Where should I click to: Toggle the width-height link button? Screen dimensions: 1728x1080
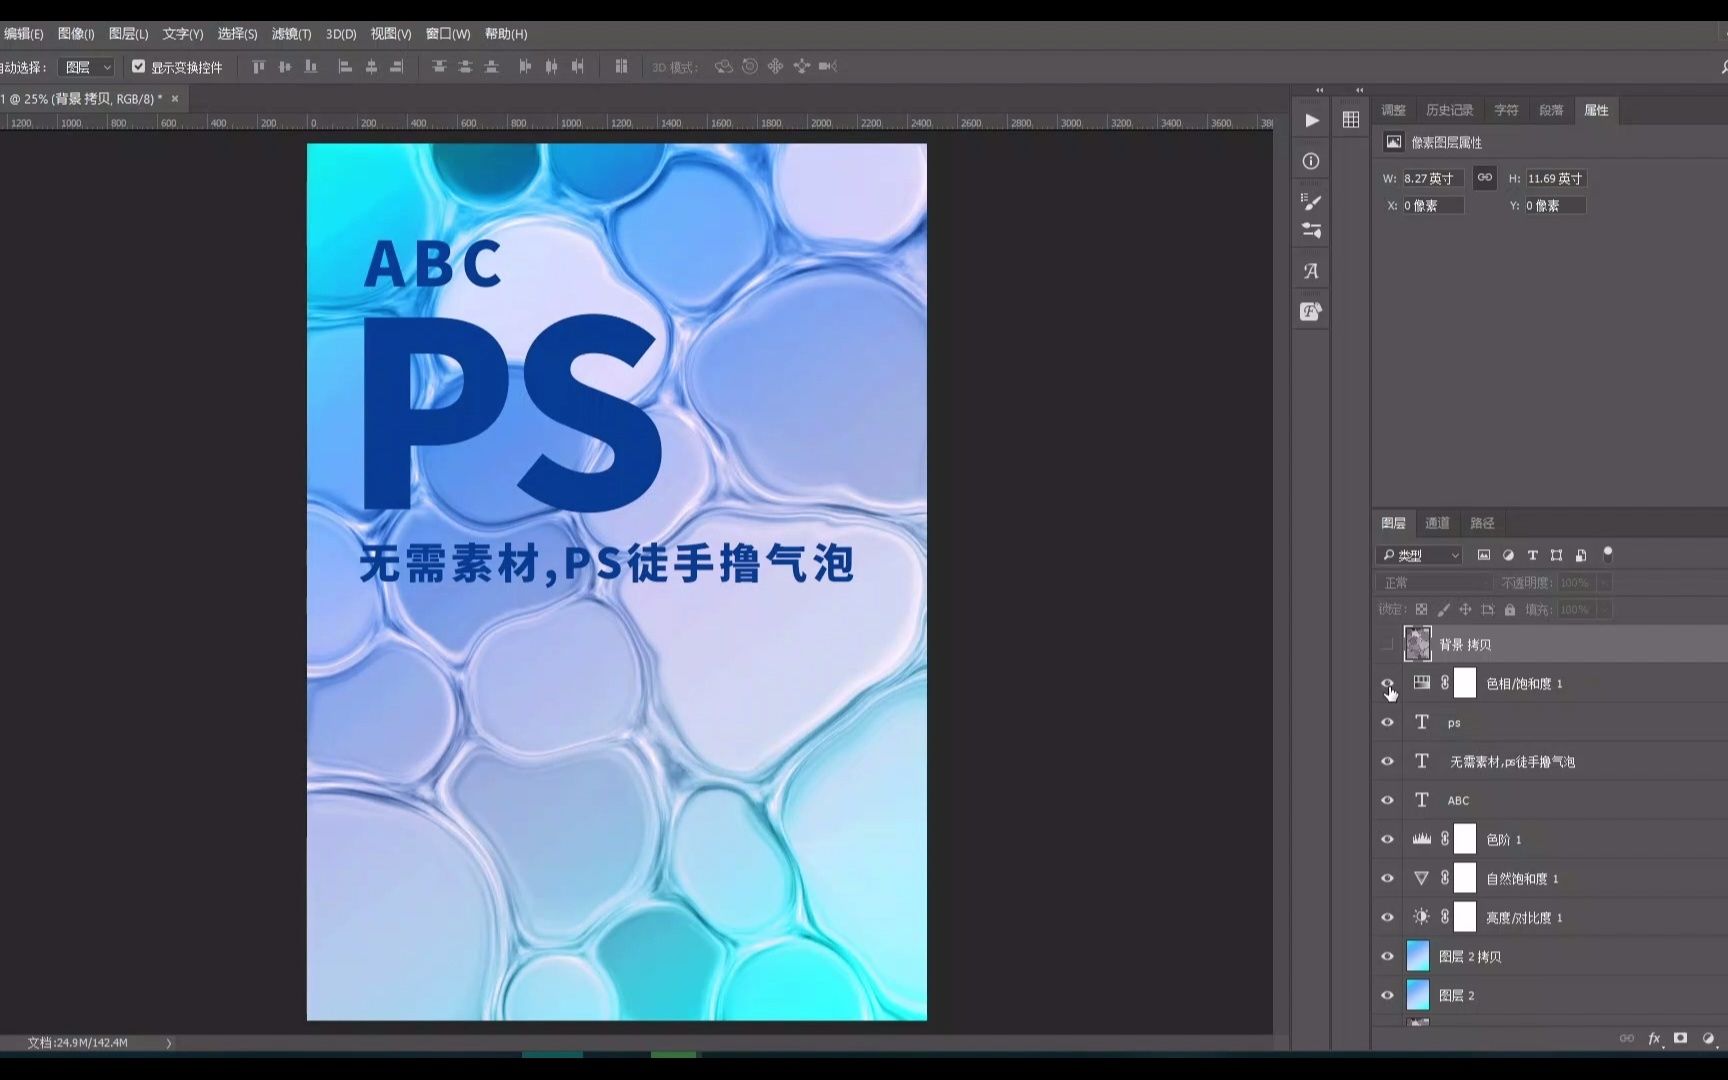[x=1485, y=178]
